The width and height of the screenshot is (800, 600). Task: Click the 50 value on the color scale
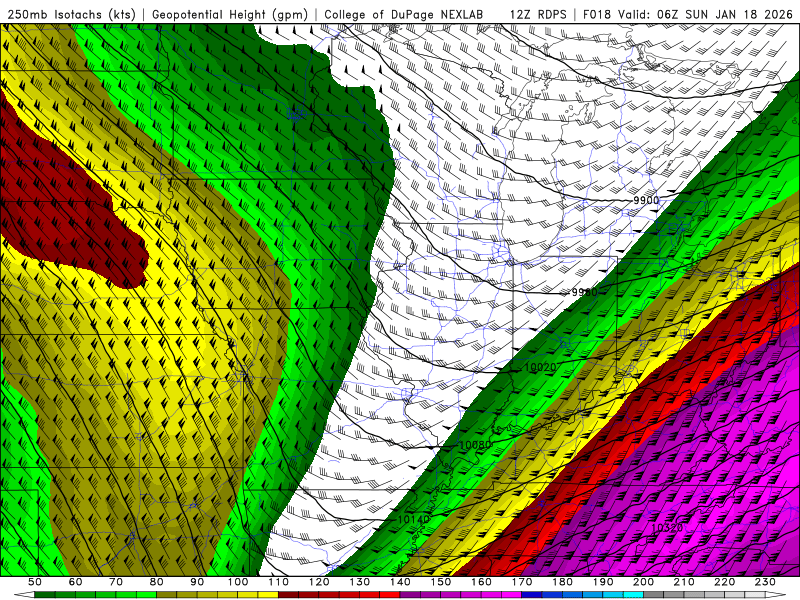click(x=35, y=582)
